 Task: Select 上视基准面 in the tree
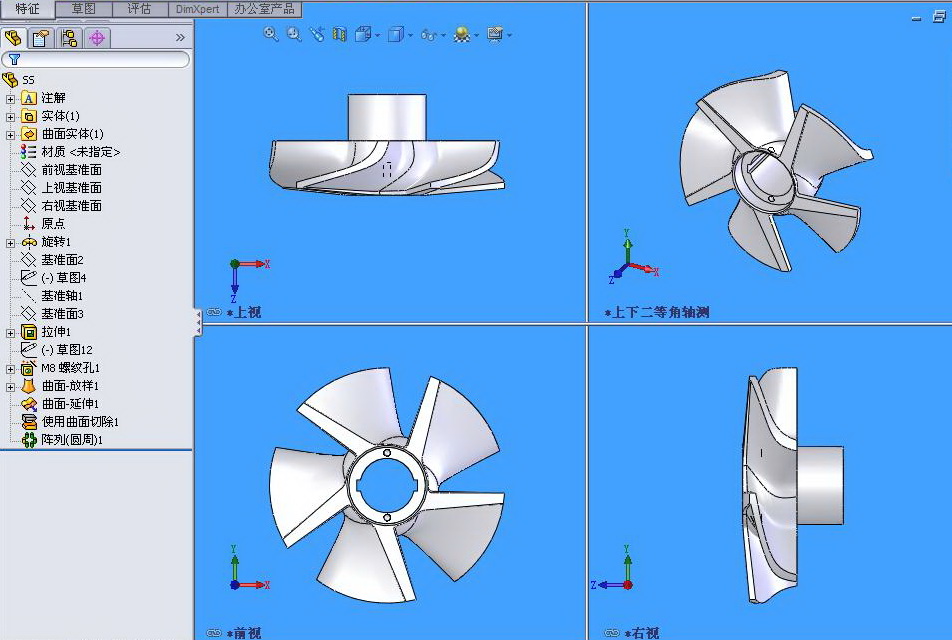(x=71, y=188)
